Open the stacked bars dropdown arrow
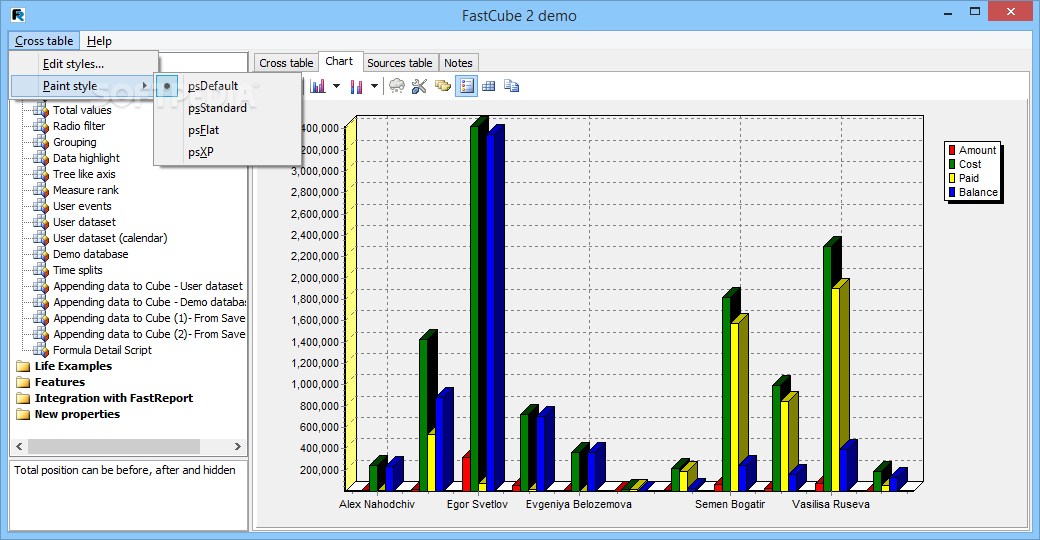 (x=374, y=86)
